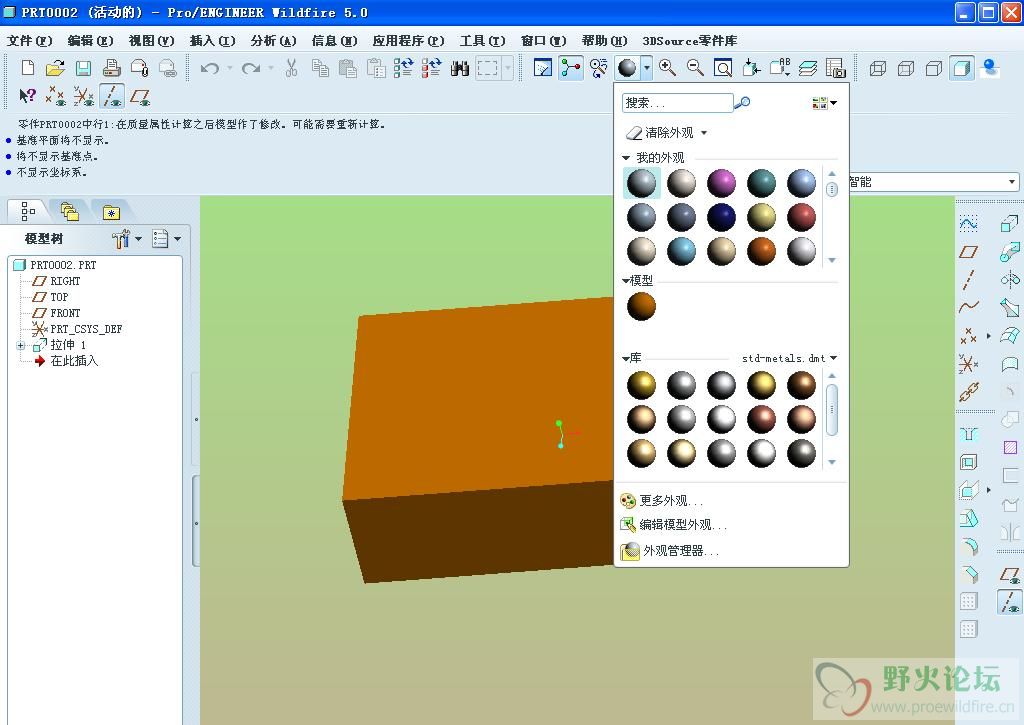This screenshot has width=1024, height=725.
Task: Click Clear Appearance button
Action: pyautogui.click(x=660, y=133)
